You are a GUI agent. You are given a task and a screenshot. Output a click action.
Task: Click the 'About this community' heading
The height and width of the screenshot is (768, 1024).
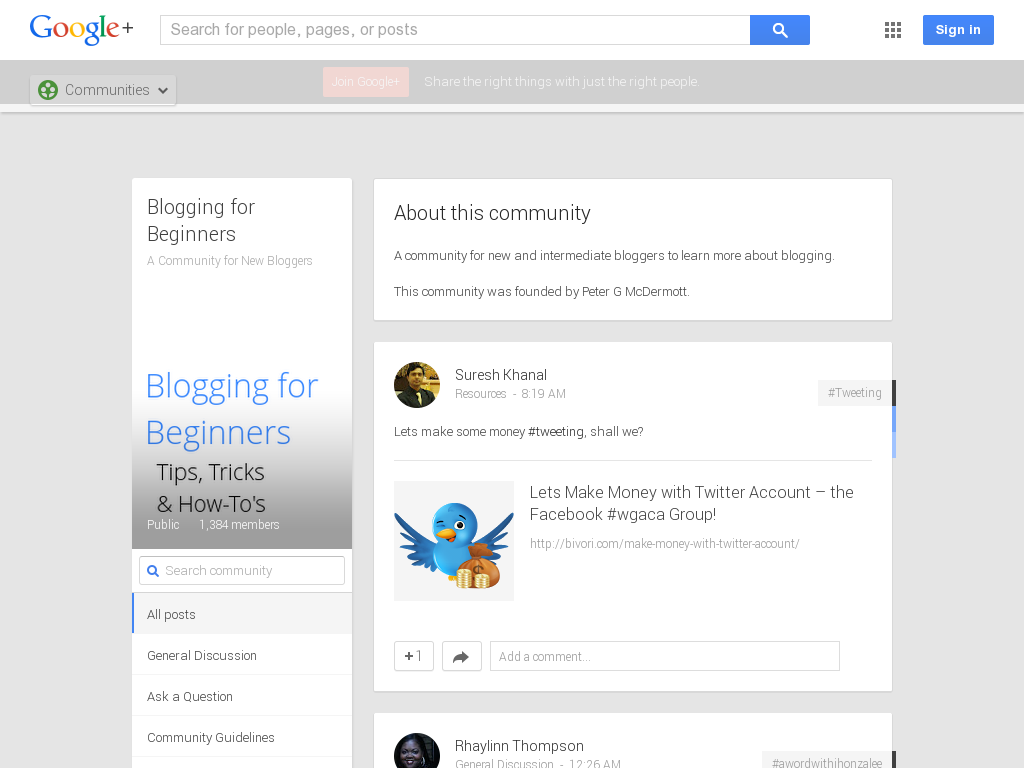[492, 213]
